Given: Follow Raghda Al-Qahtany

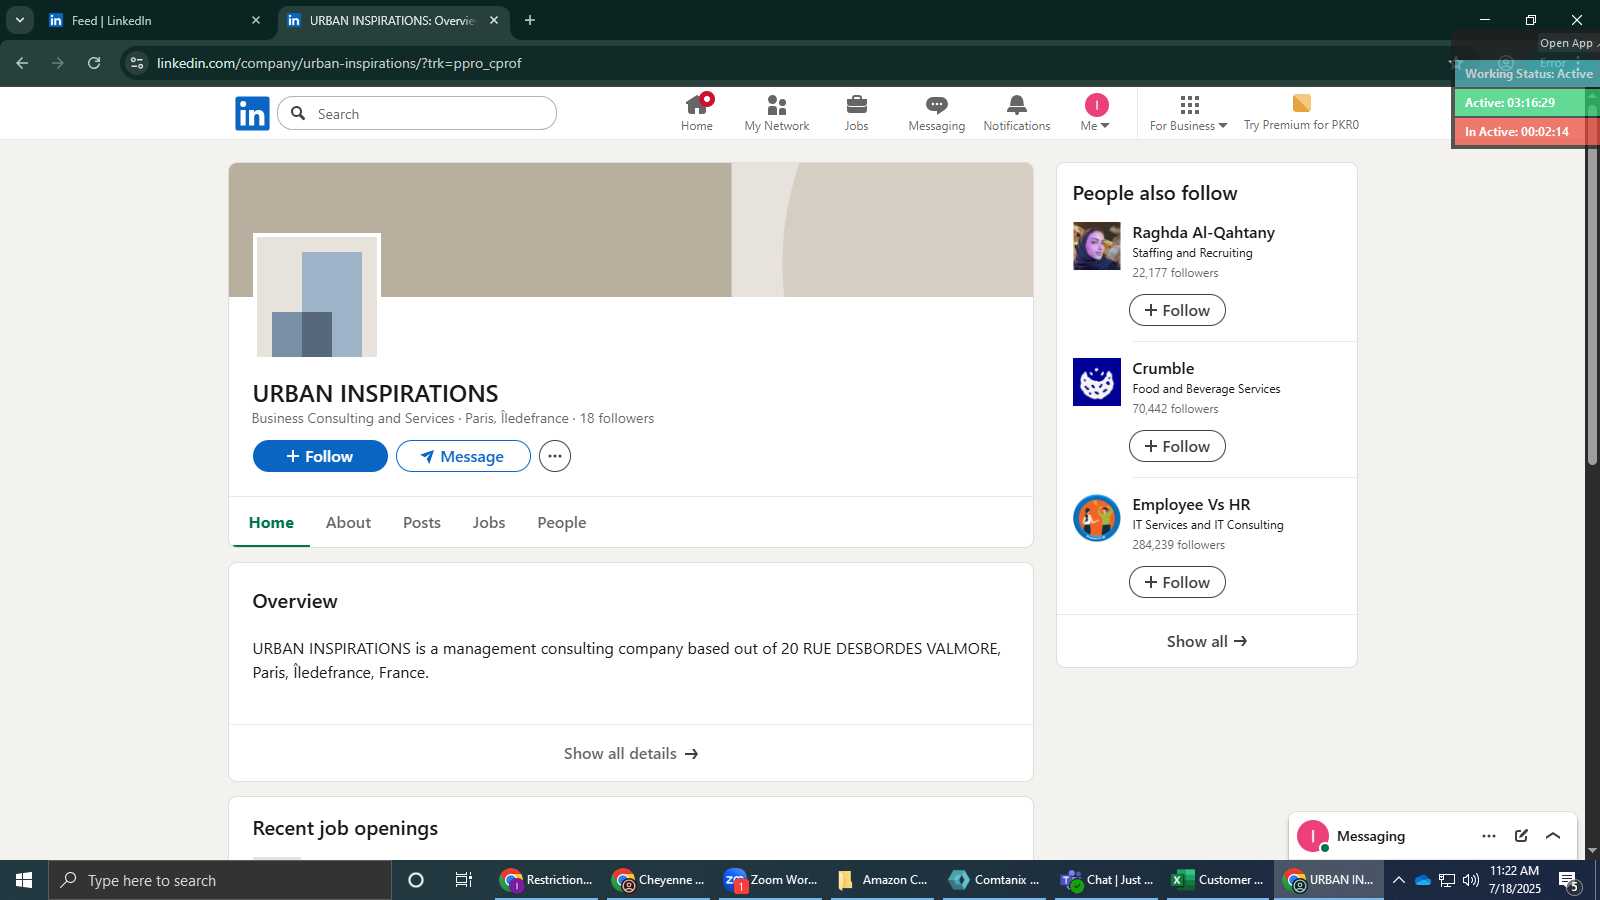Looking at the screenshot, I should tap(1177, 310).
